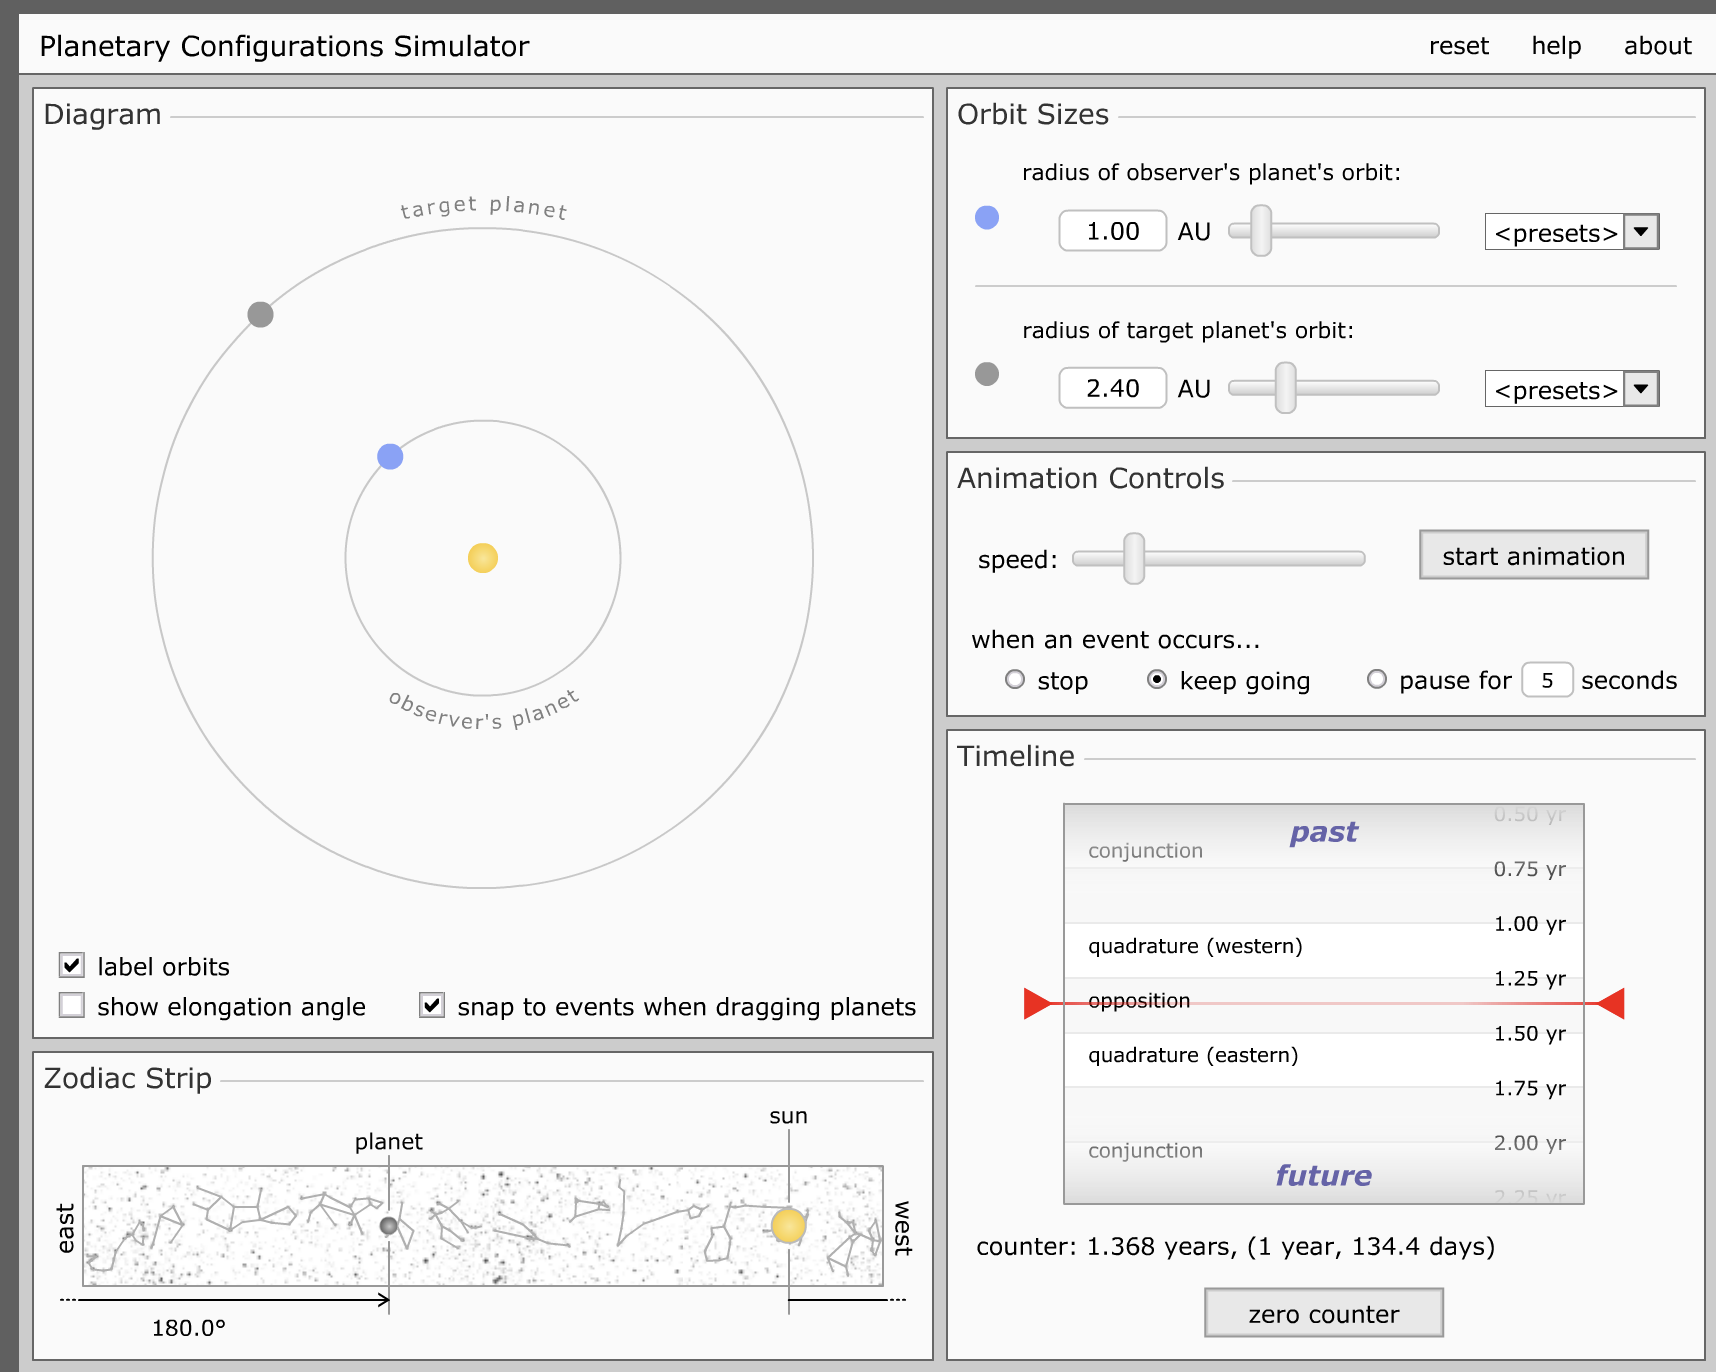The height and width of the screenshot is (1372, 1716).
Task: Click the yellow sun at the diagram center
Action: (x=483, y=558)
